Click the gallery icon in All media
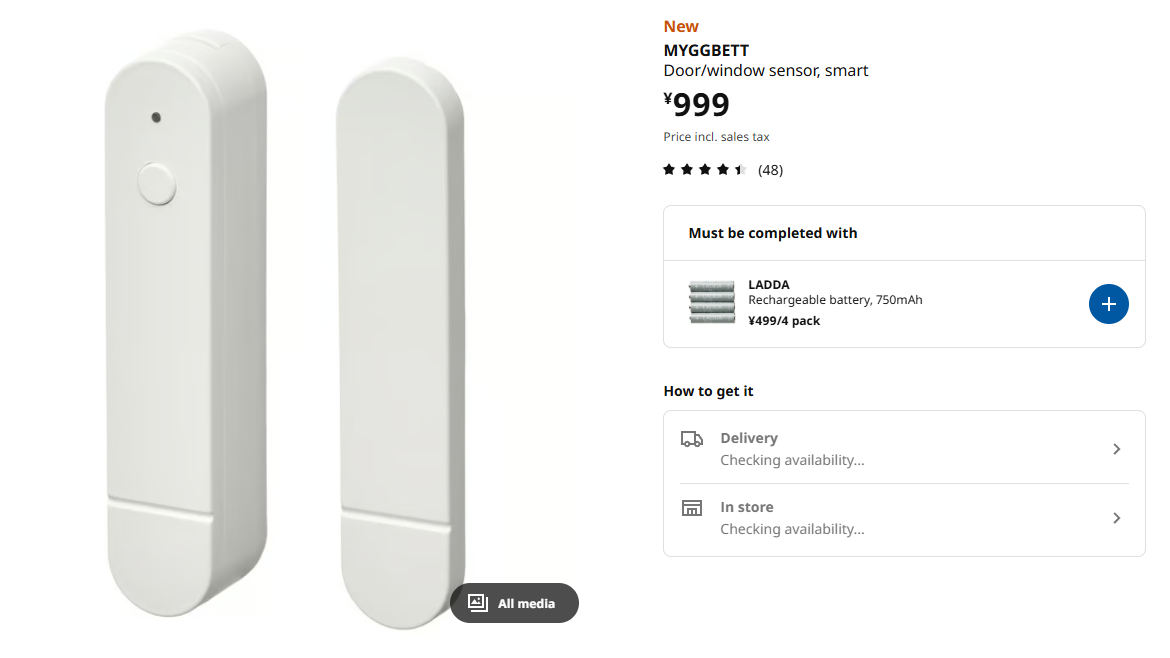 click(478, 603)
